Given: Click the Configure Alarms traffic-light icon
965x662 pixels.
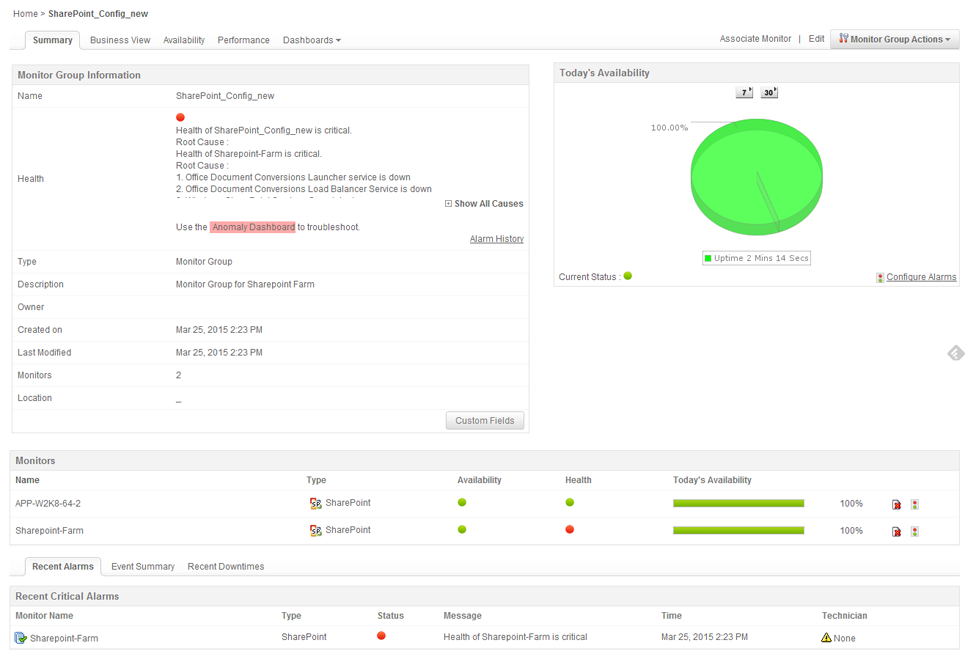Looking at the screenshot, I should coord(880,277).
